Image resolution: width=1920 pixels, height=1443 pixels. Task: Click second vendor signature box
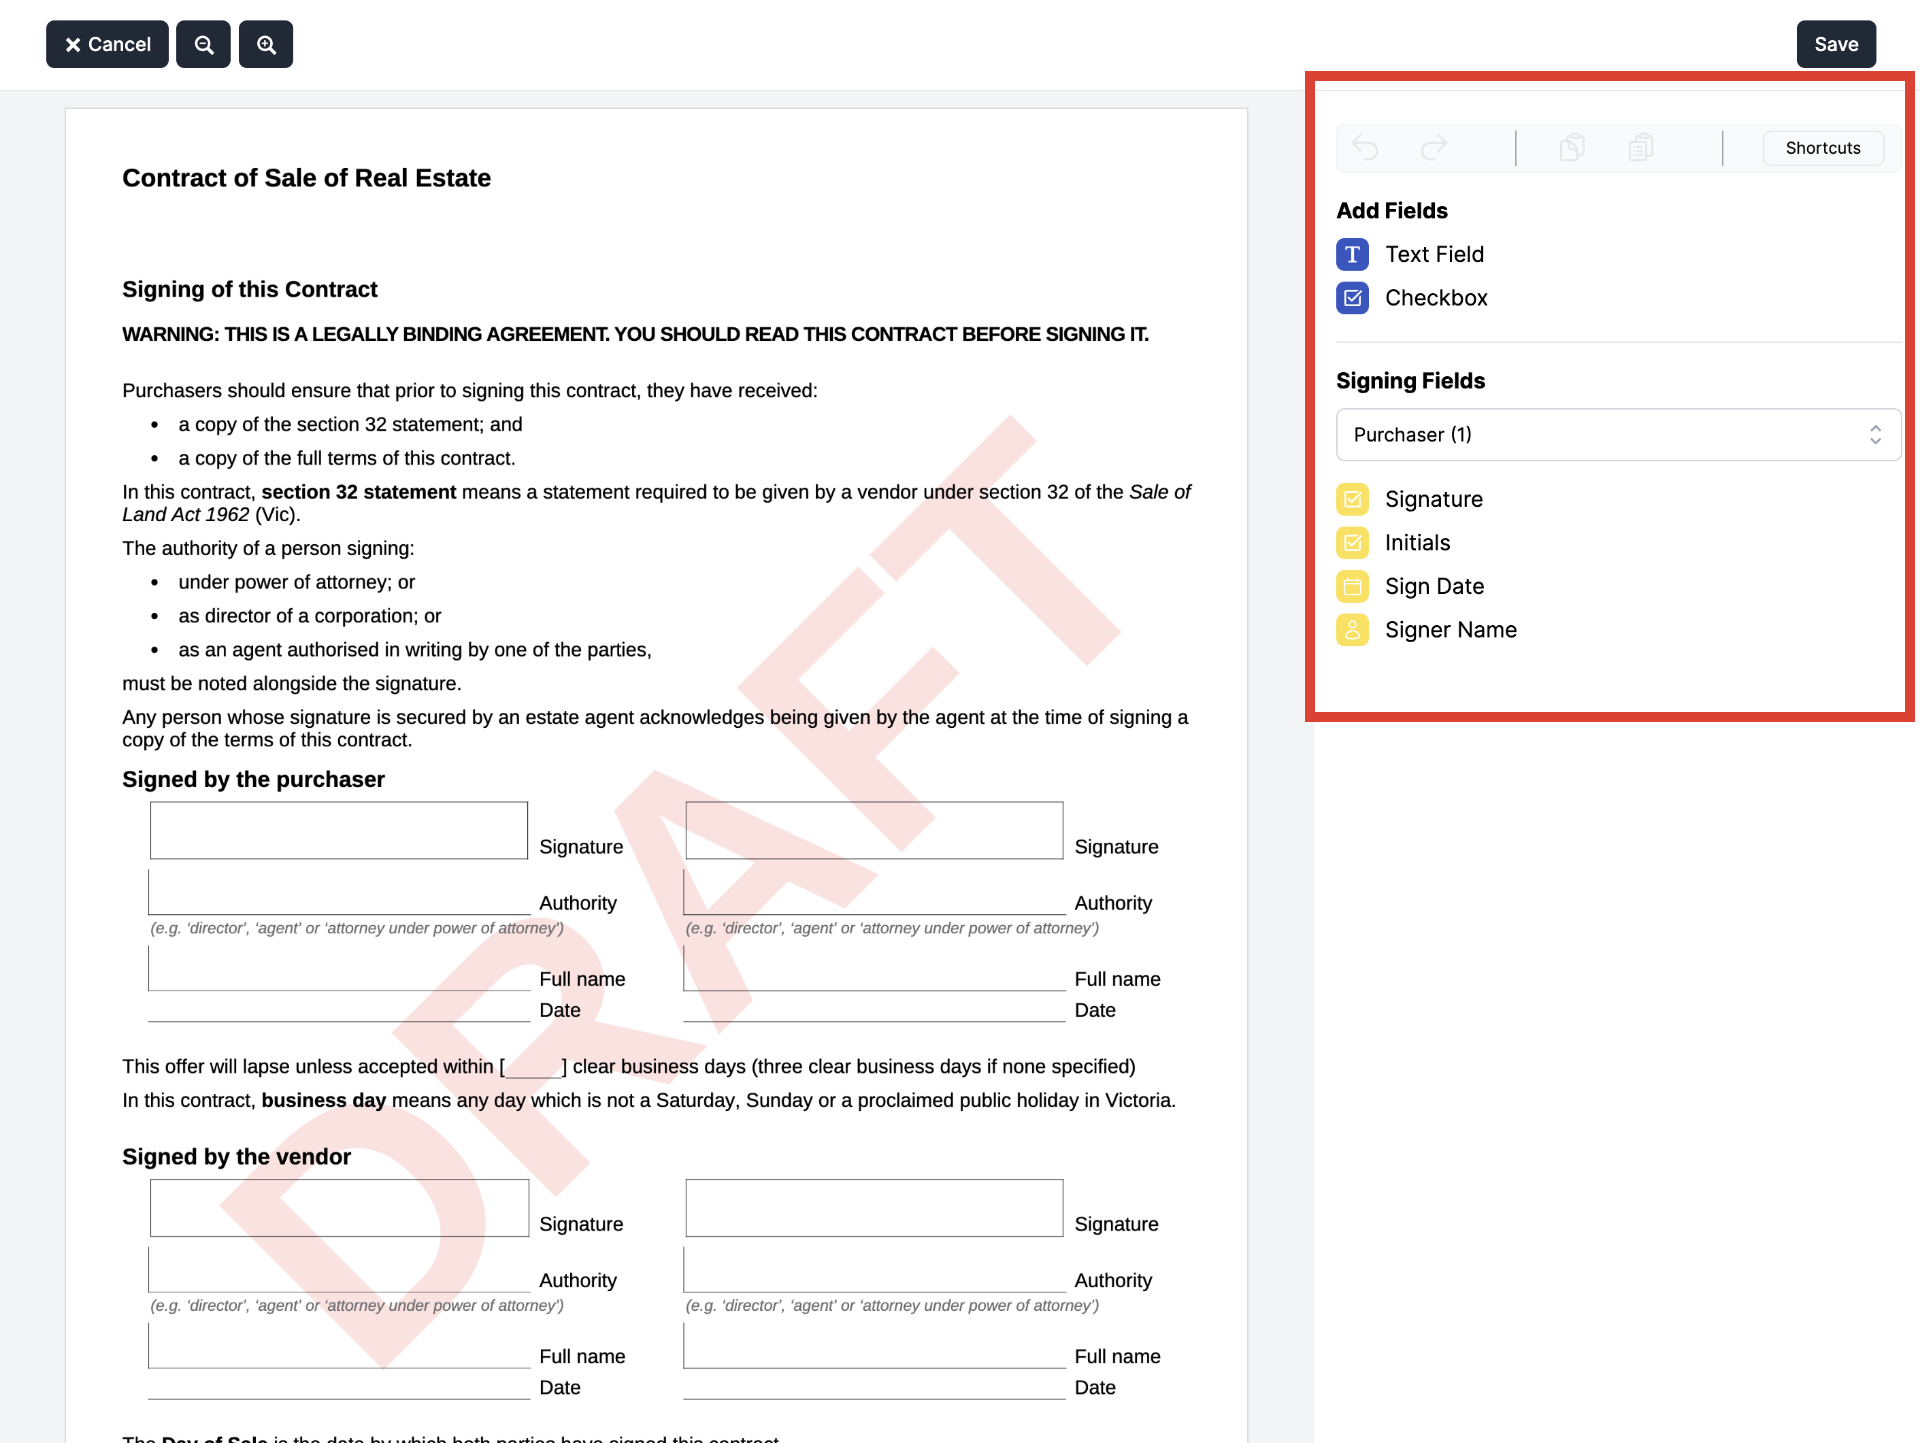[x=874, y=1208]
